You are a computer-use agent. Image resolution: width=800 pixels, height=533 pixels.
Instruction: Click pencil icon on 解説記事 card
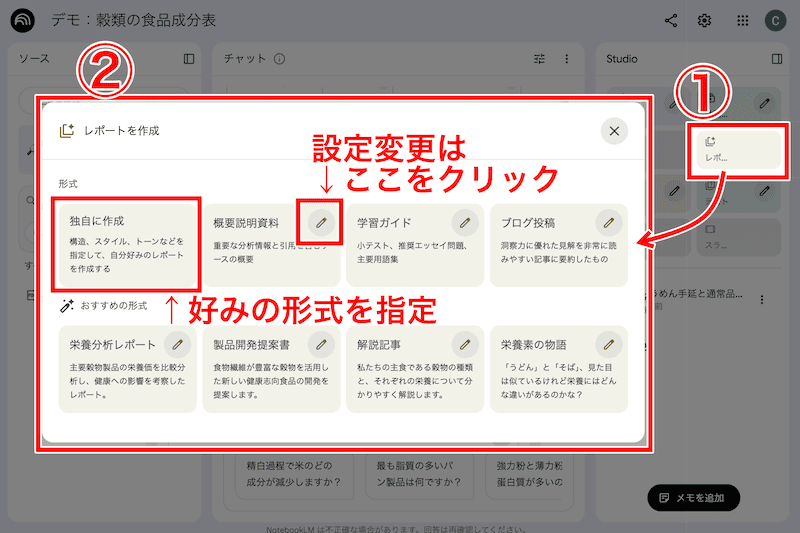(464, 344)
